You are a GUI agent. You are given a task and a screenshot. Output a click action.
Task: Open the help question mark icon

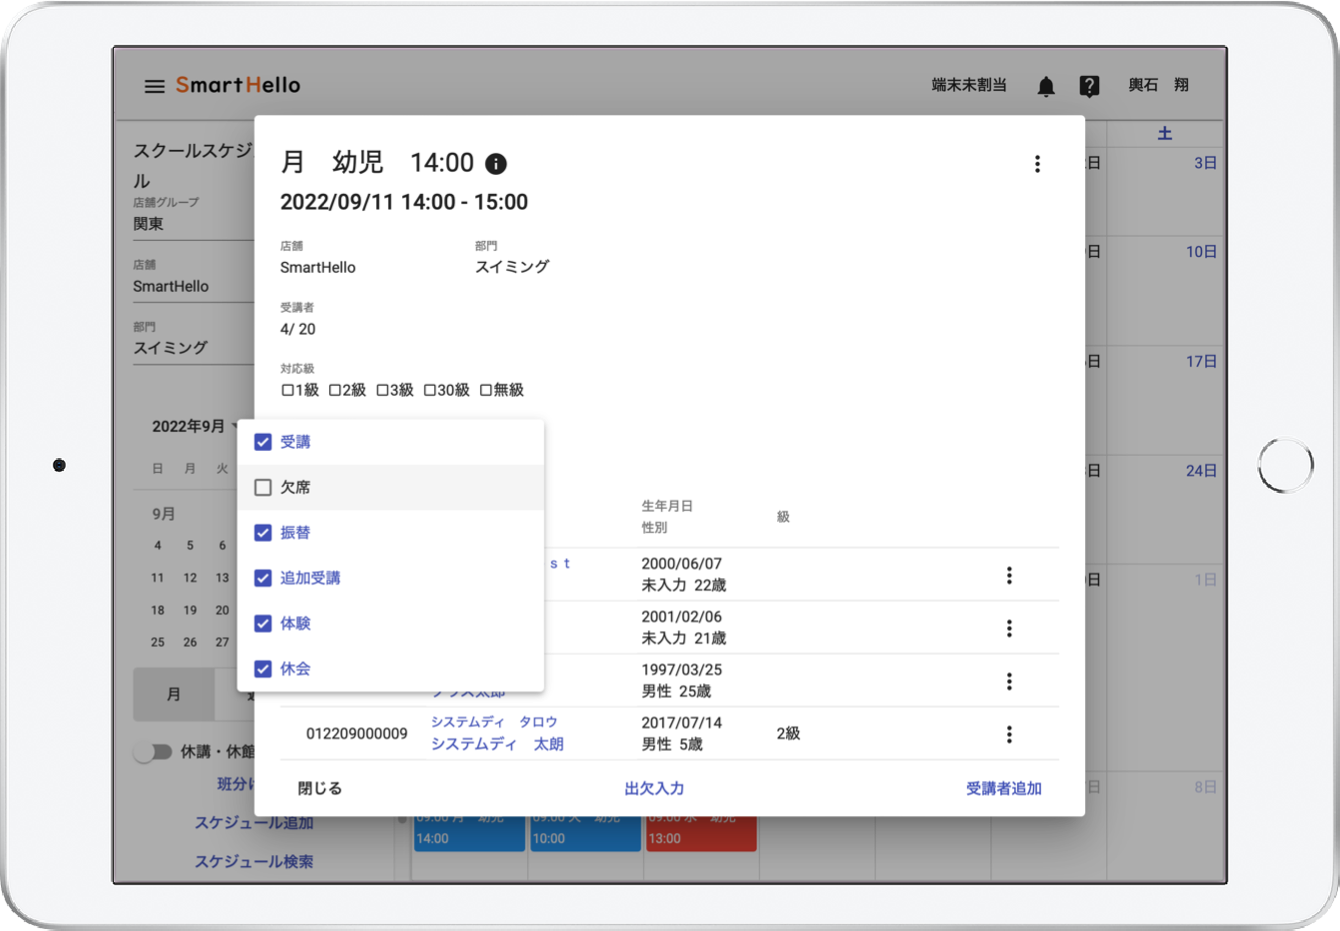click(x=1090, y=86)
